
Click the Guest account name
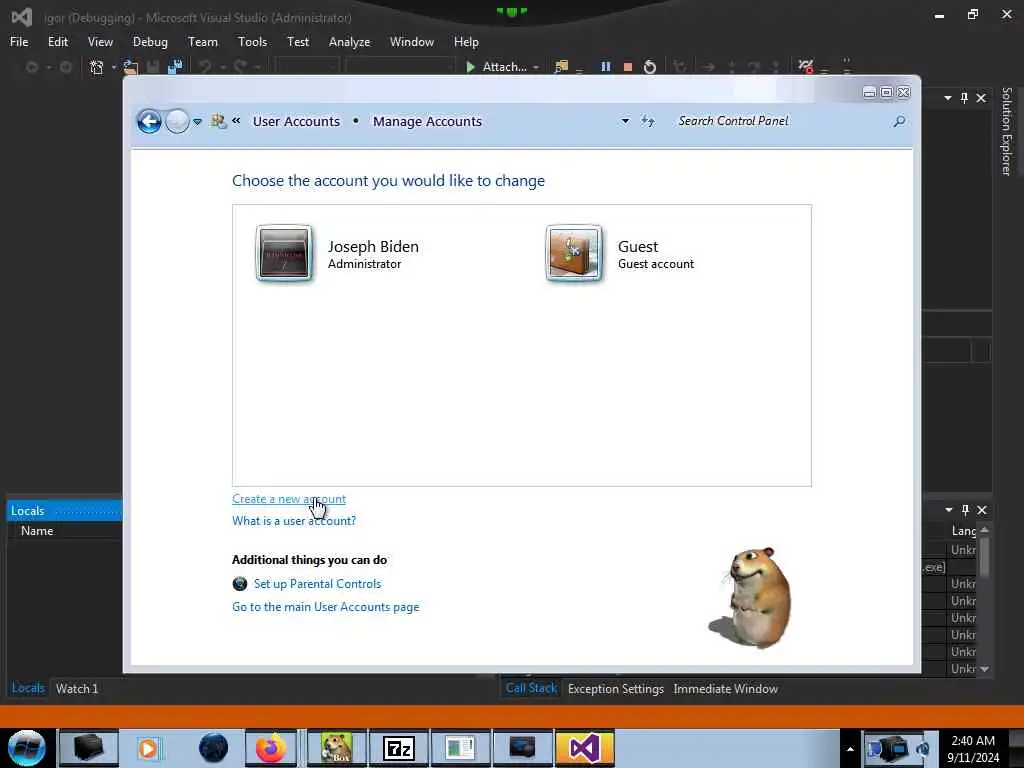tap(638, 246)
